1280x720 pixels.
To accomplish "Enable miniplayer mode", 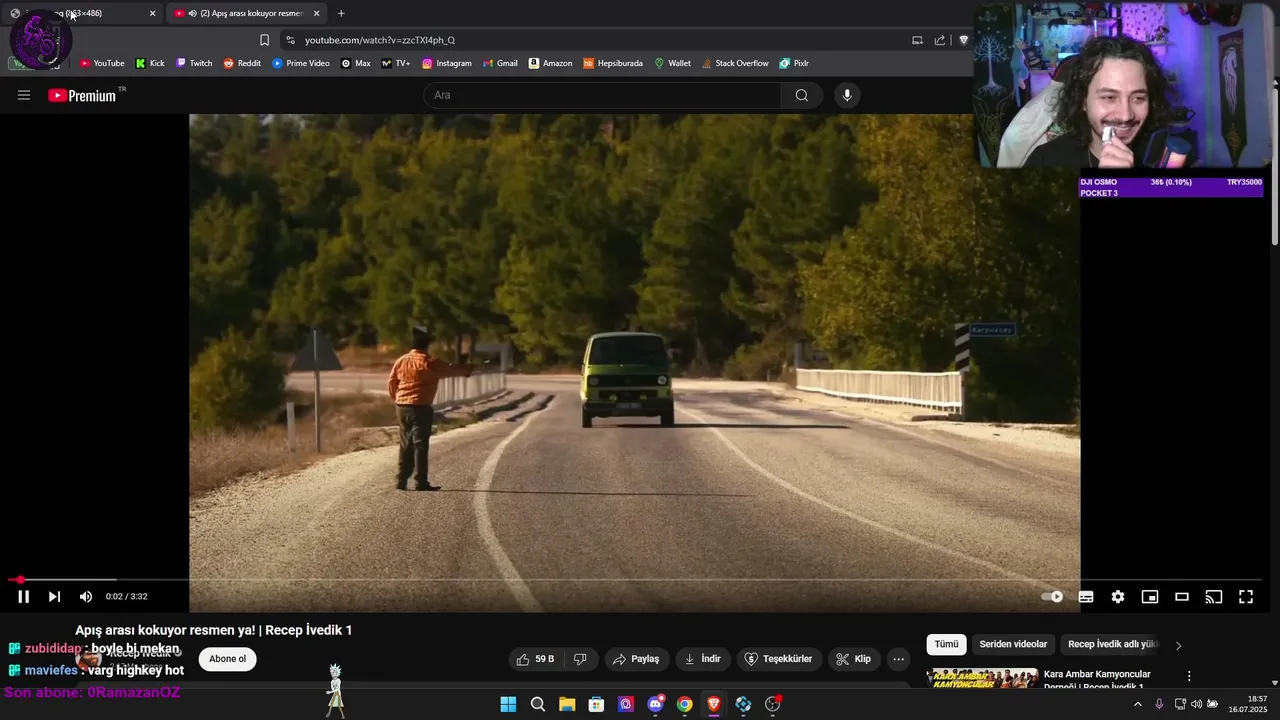I will 1150,597.
